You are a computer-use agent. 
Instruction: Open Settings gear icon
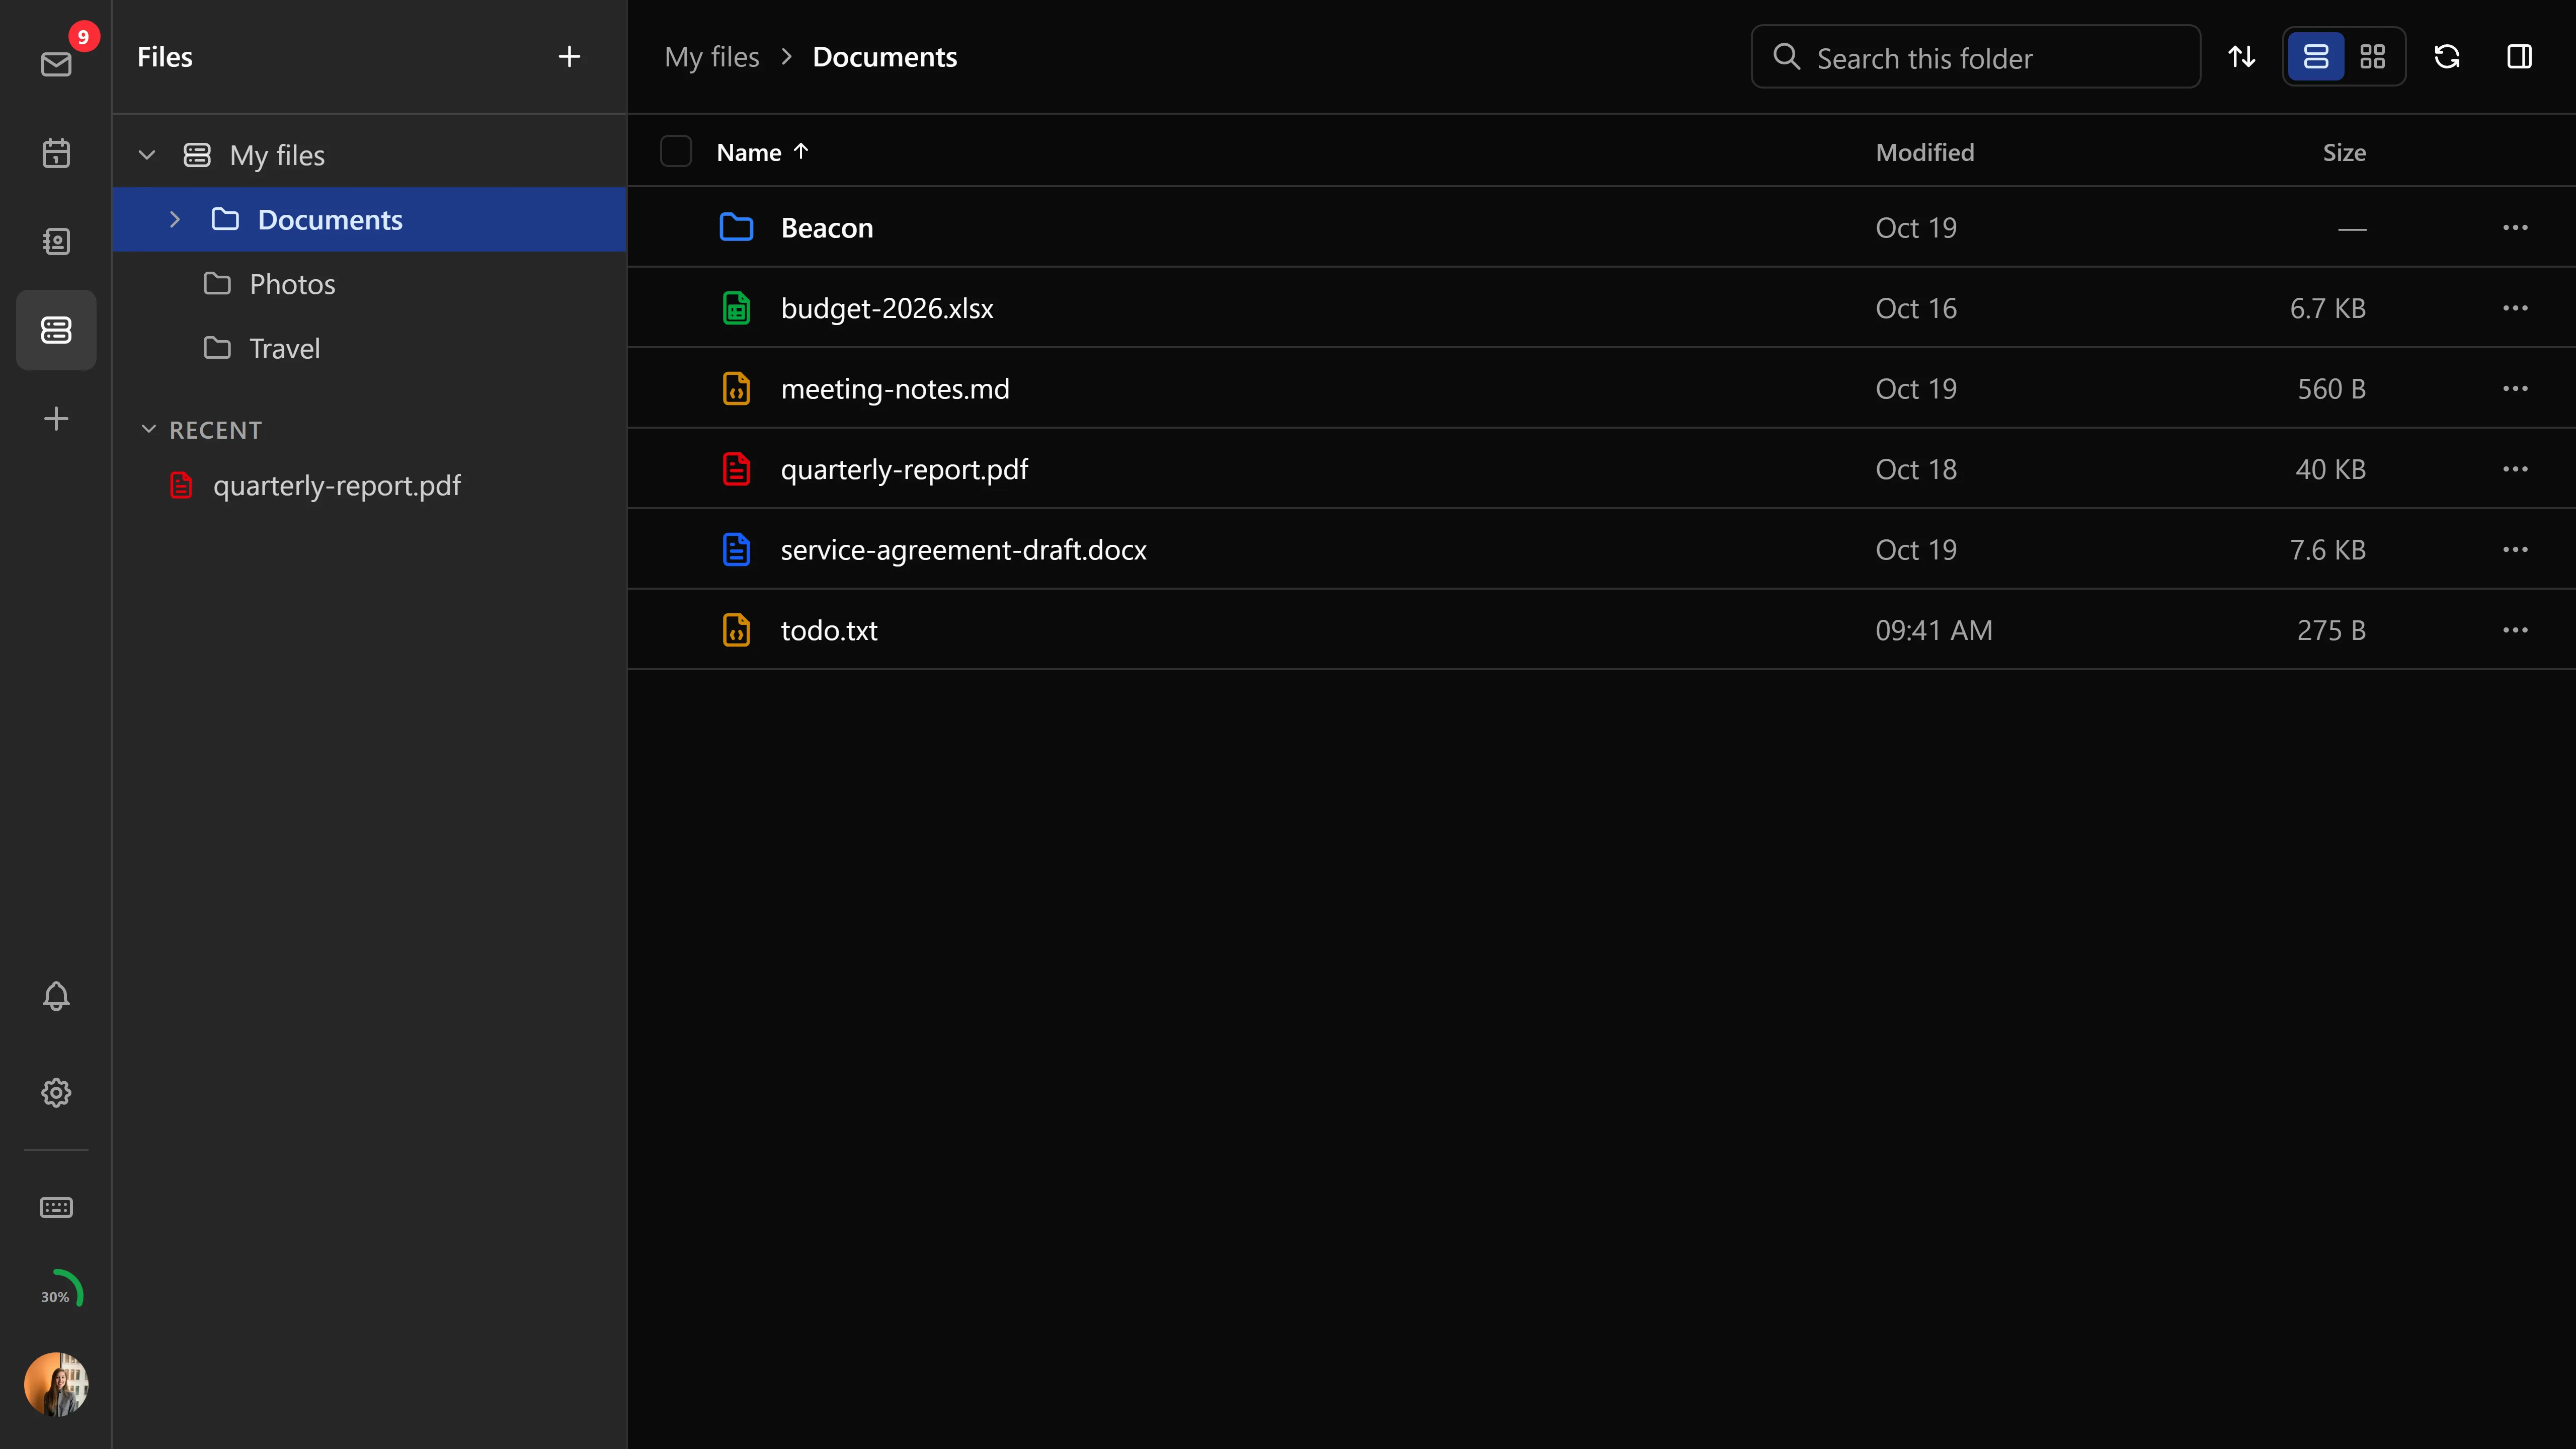coord(56,1092)
